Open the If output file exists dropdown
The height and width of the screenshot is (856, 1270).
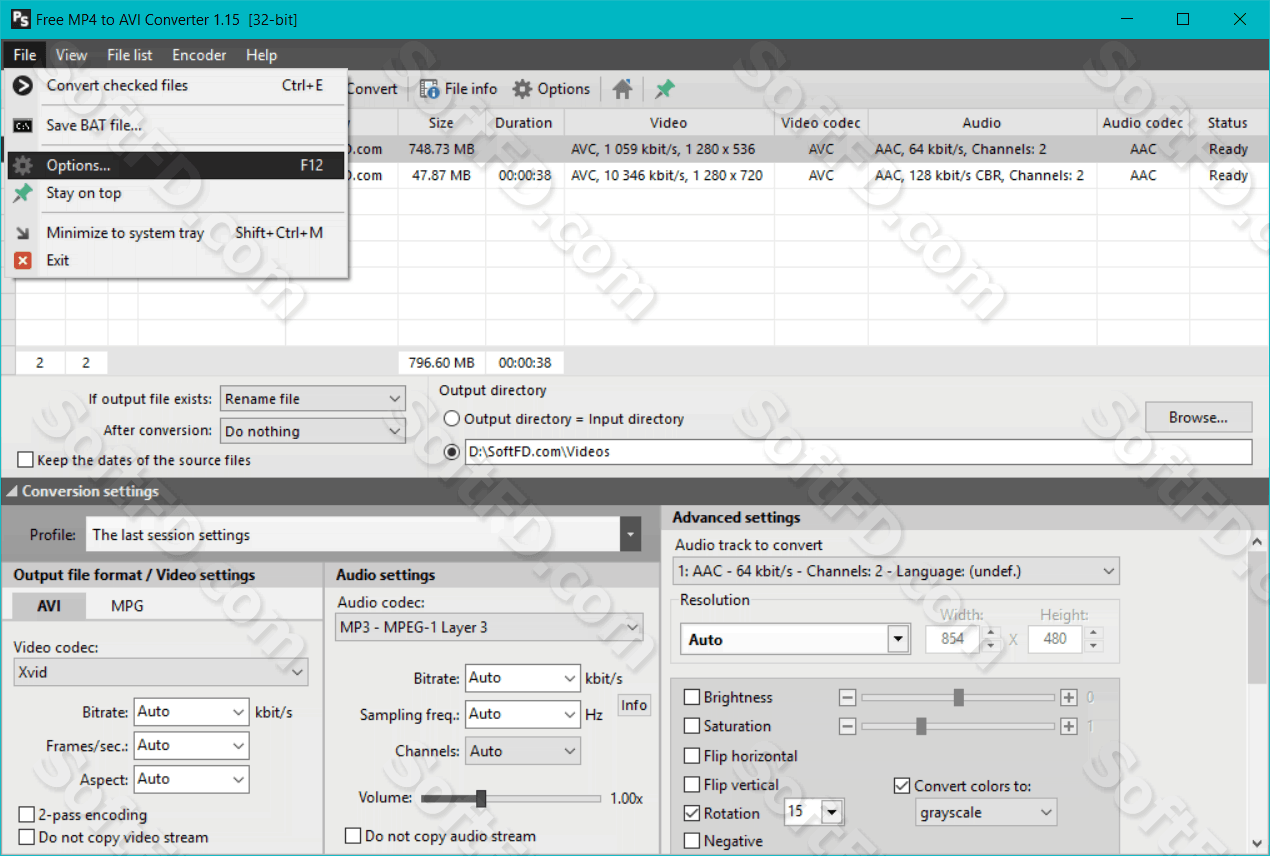[313, 398]
